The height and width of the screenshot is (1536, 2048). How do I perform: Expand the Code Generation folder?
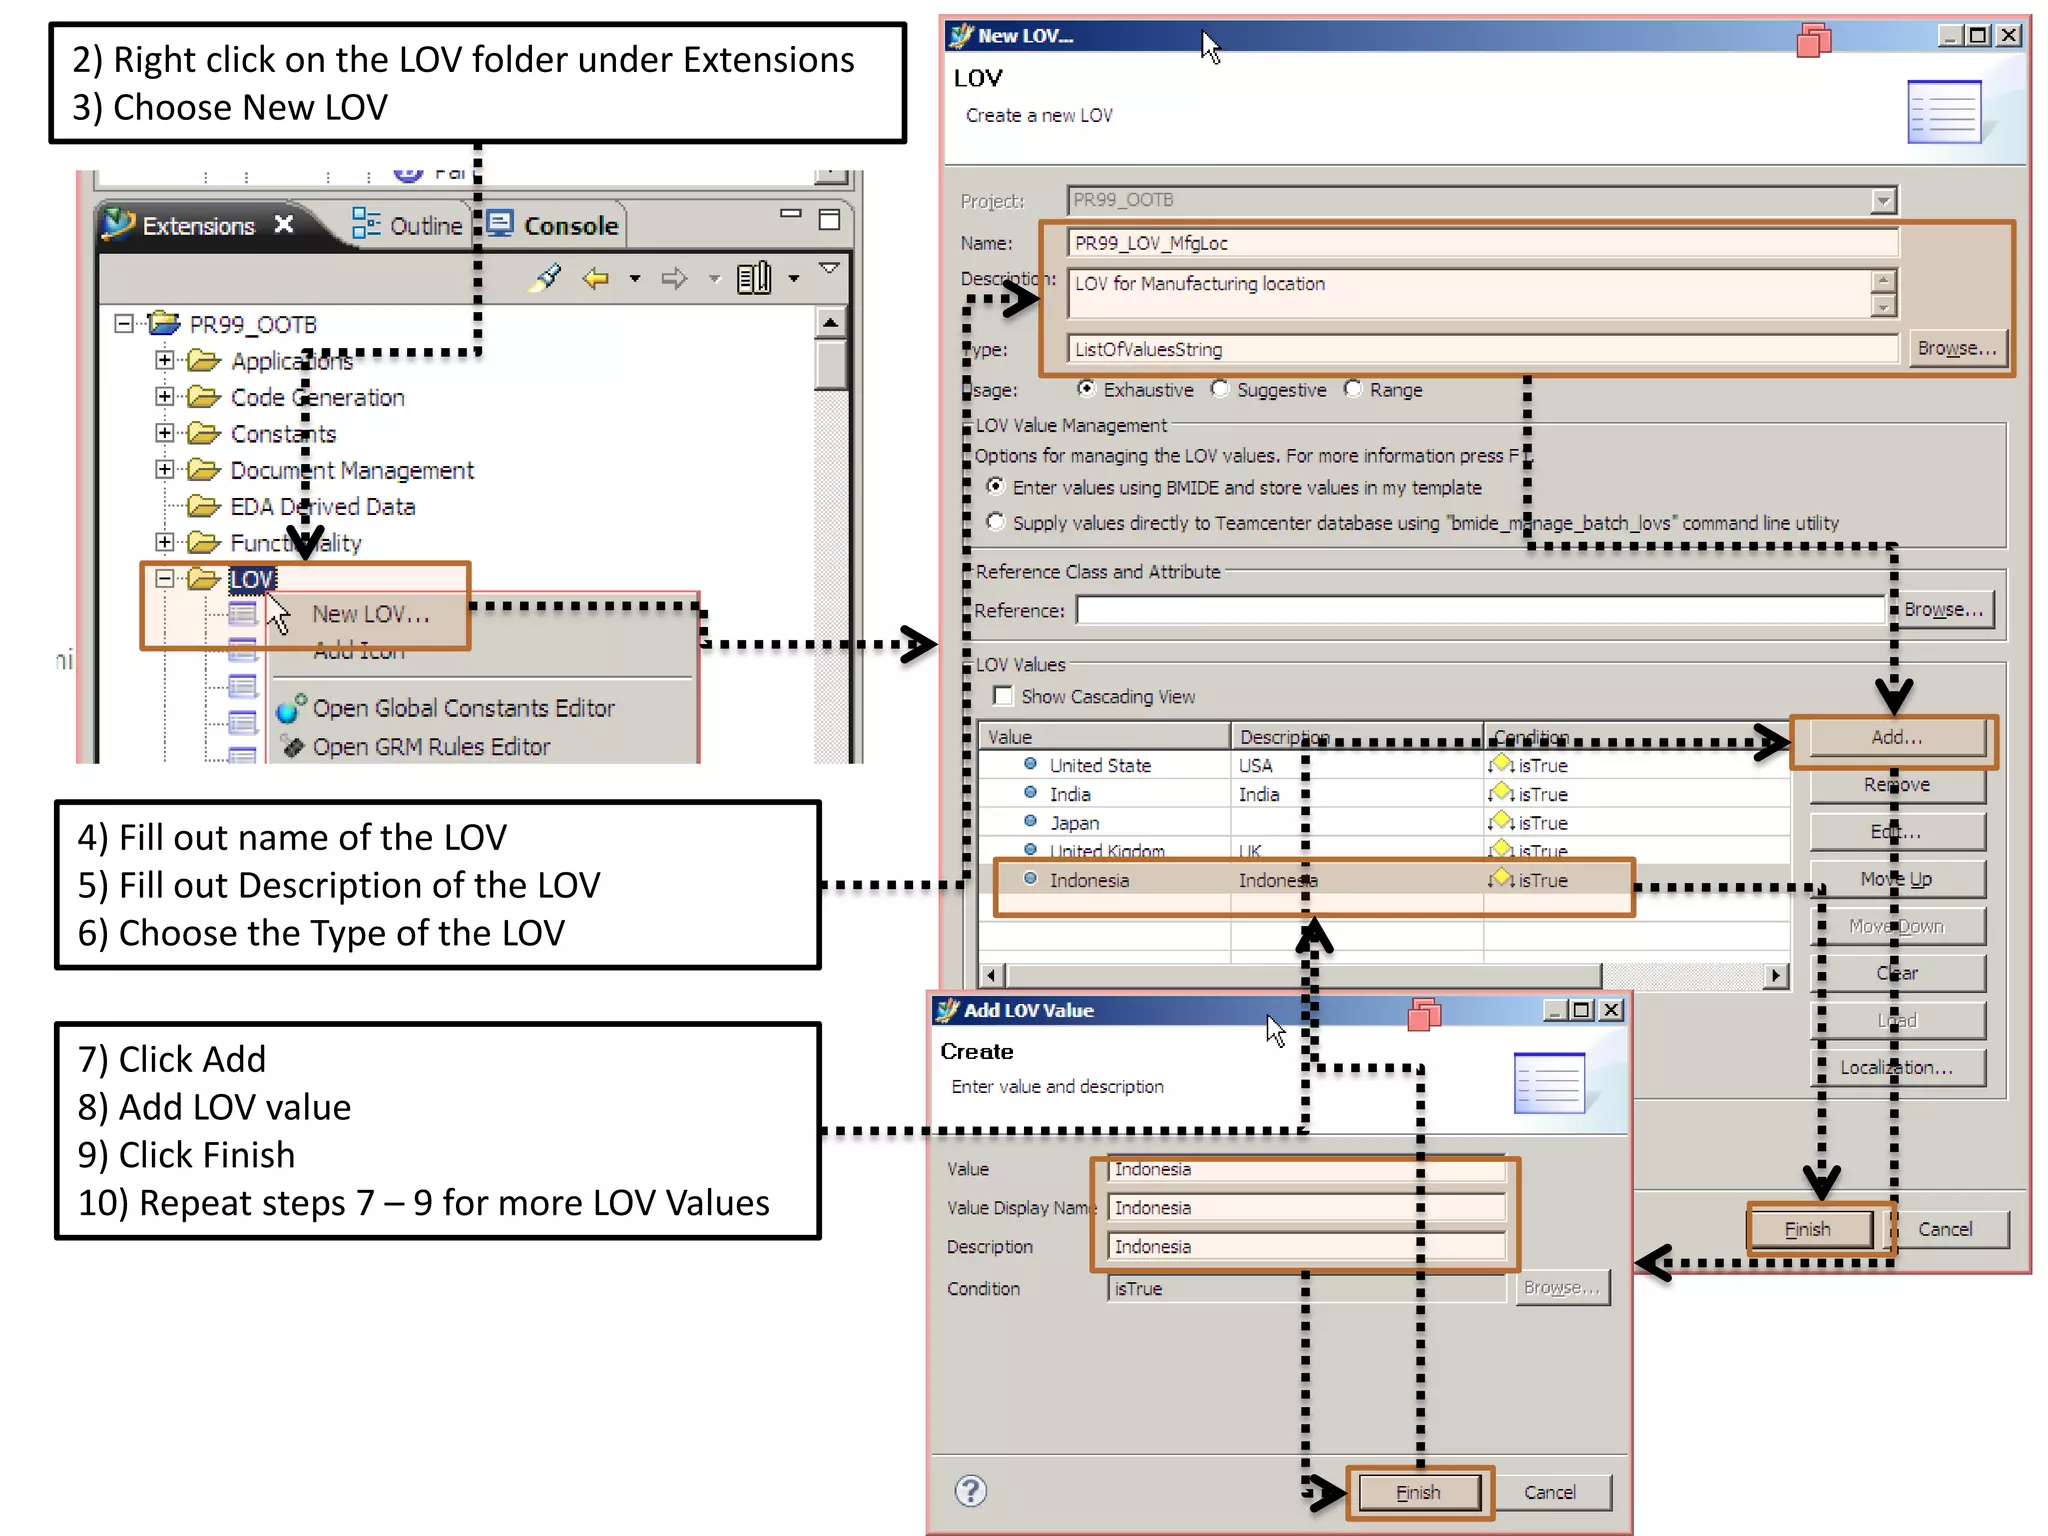point(165,397)
